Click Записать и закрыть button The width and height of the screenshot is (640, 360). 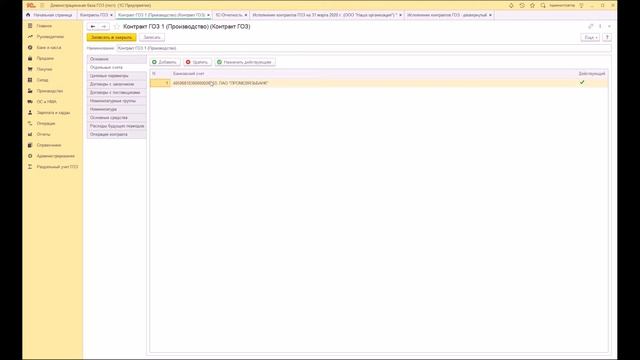click(x=111, y=38)
